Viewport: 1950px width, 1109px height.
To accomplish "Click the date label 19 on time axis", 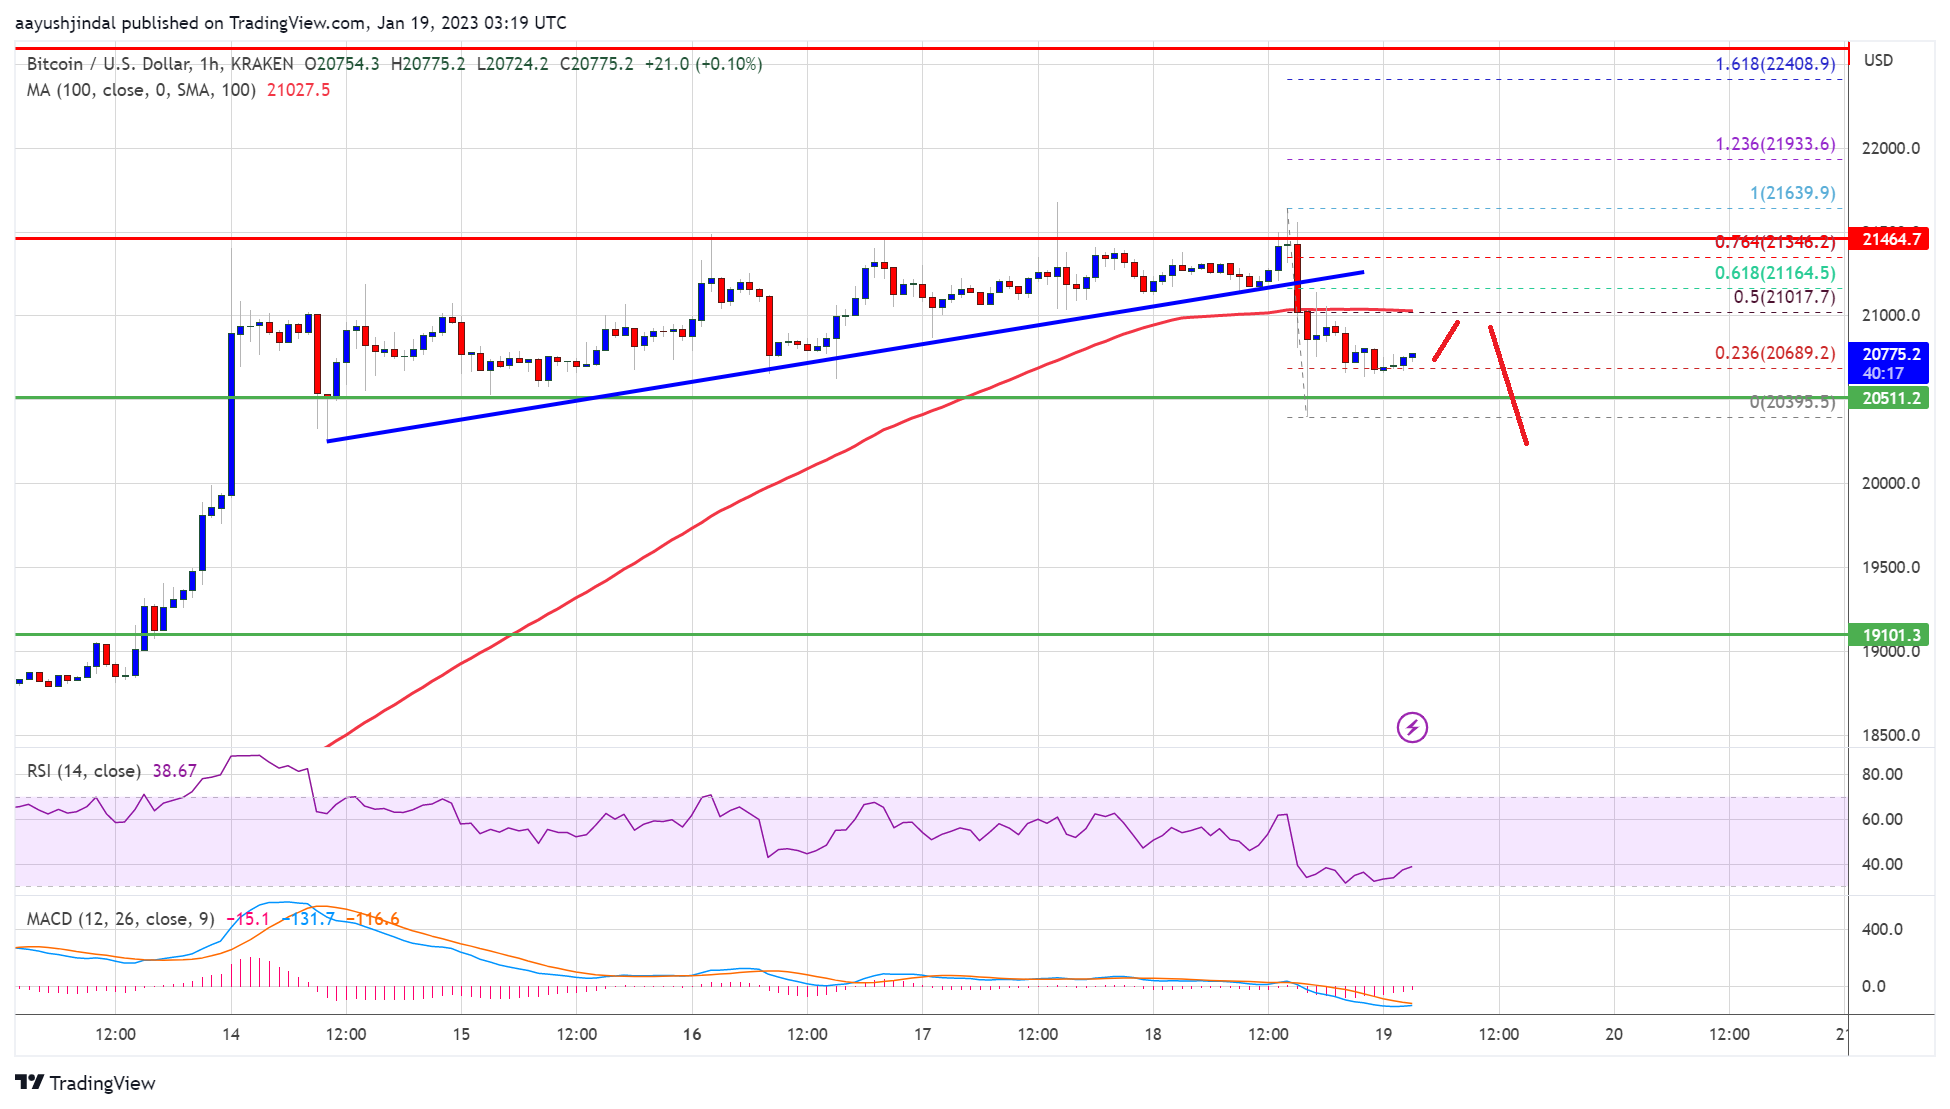I will click(x=1383, y=1034).
